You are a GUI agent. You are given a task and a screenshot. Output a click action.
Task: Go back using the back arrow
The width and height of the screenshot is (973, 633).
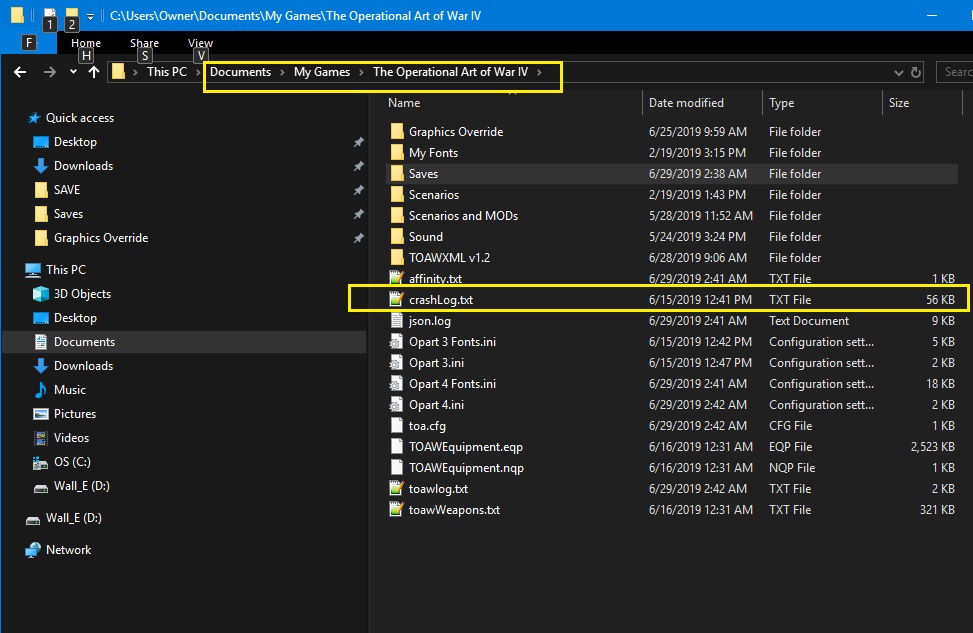pyautogui.click(x=20, y=72)
